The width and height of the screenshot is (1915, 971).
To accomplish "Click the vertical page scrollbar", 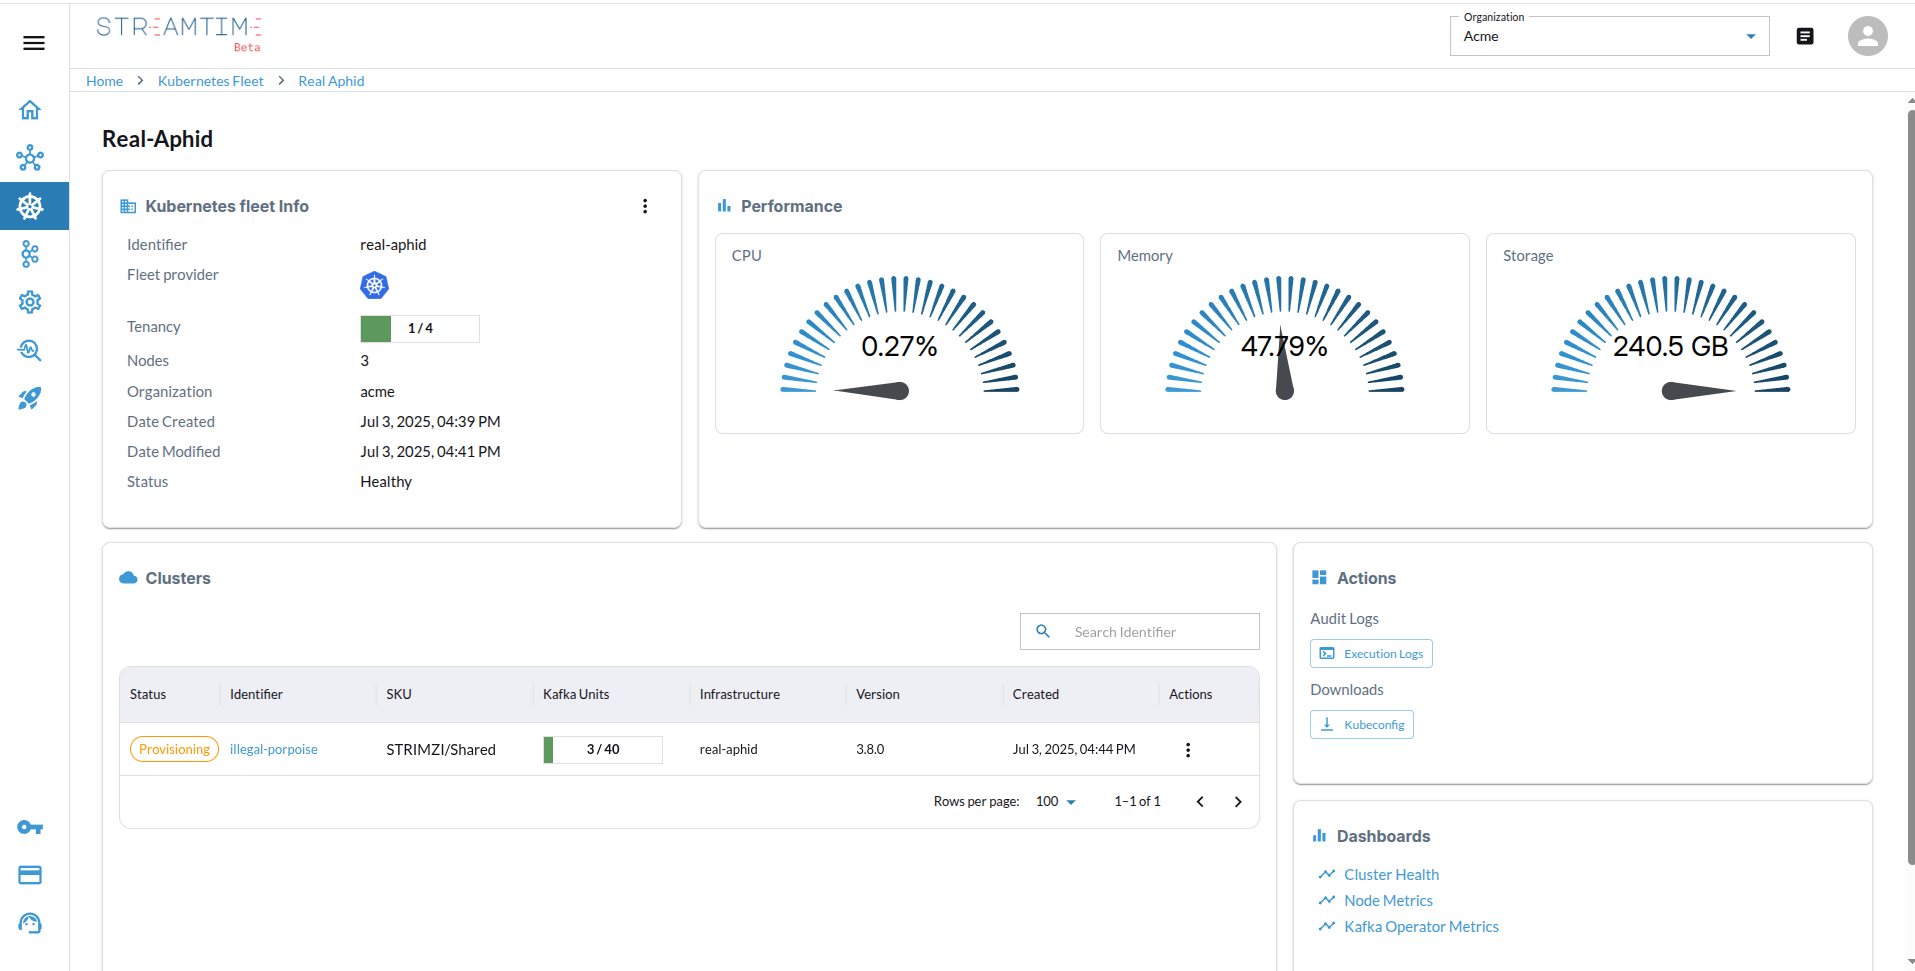I will point(1910,486).
